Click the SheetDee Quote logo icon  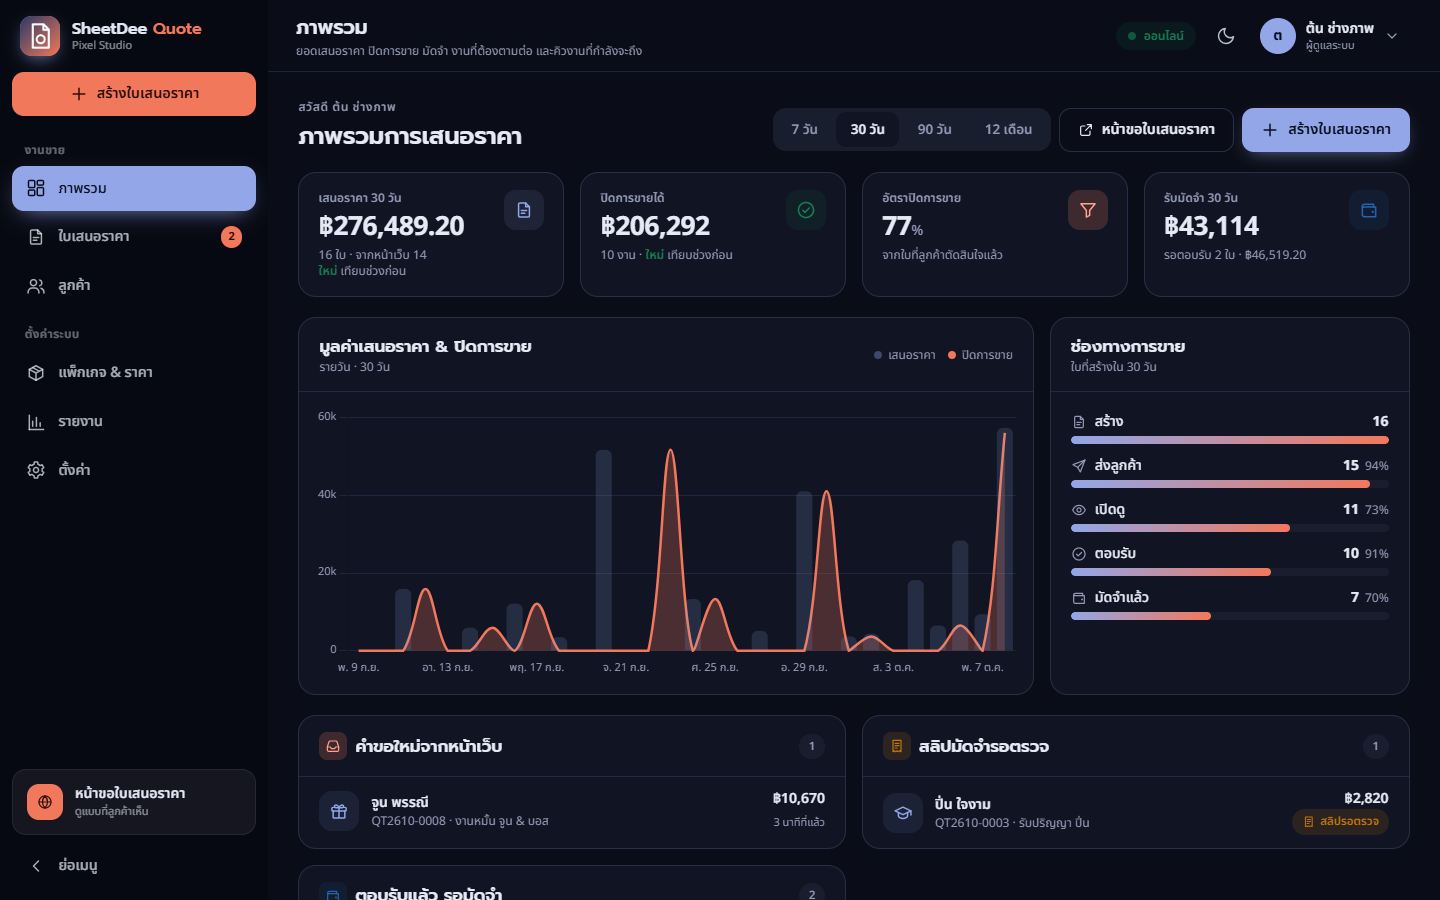coord(40,36)
